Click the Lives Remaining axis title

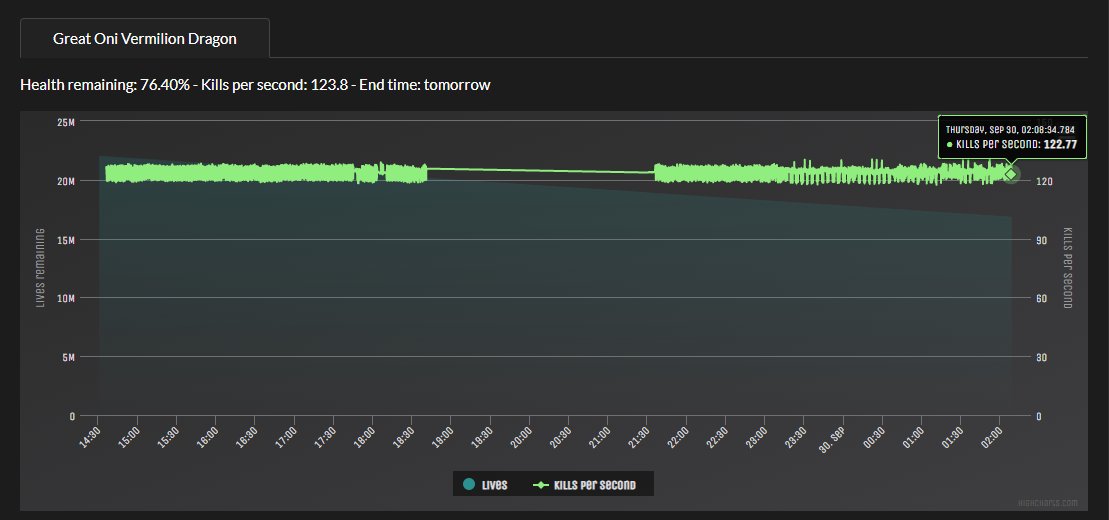click(40, 268)
